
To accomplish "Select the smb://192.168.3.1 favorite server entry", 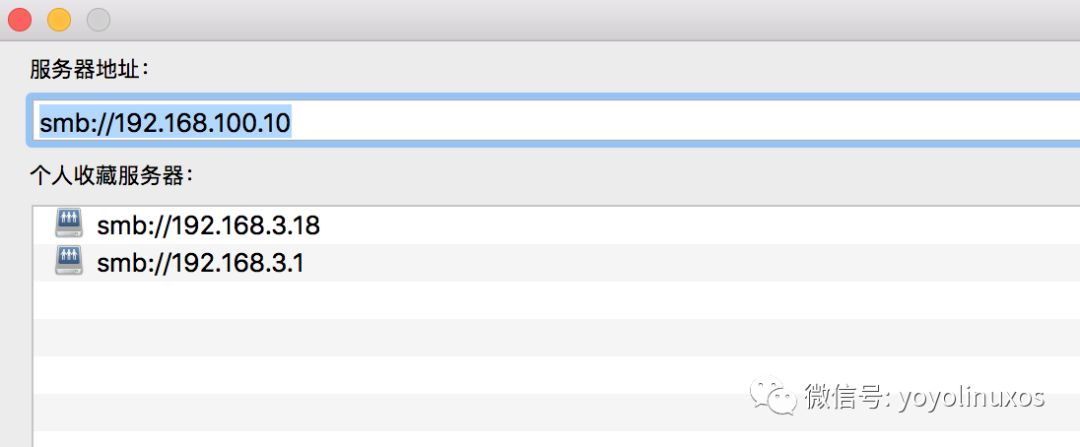I will pos(557,262).
